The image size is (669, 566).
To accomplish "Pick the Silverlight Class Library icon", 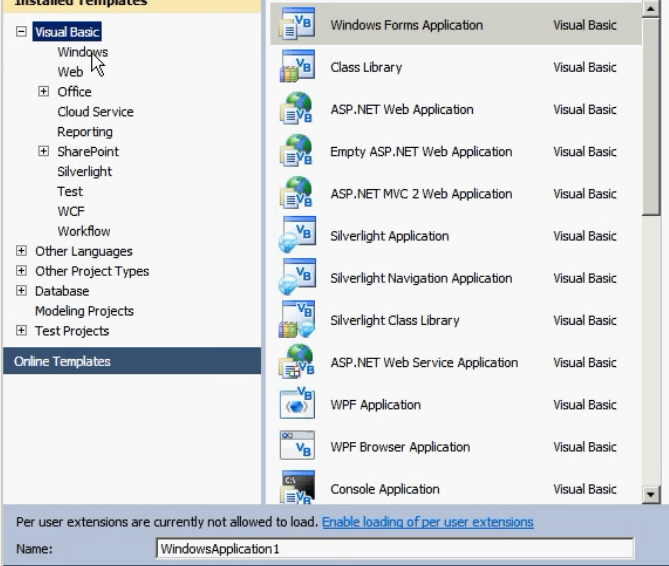I will point(297,320).
